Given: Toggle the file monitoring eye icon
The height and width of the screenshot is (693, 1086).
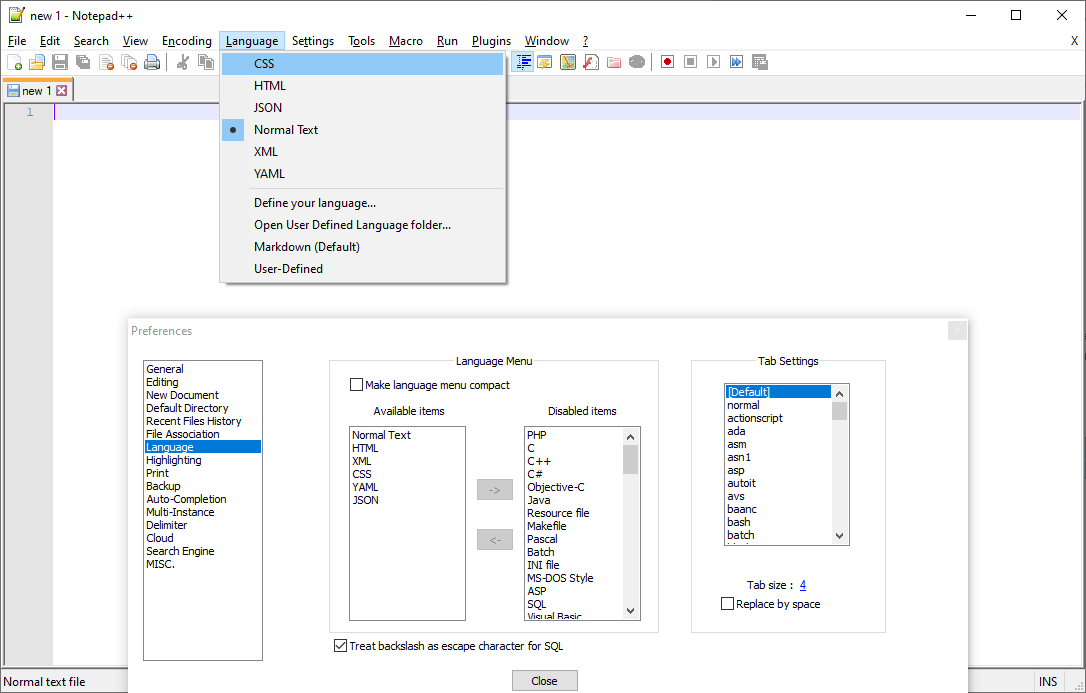Looking at the screenshot, I should pos(637,62).
